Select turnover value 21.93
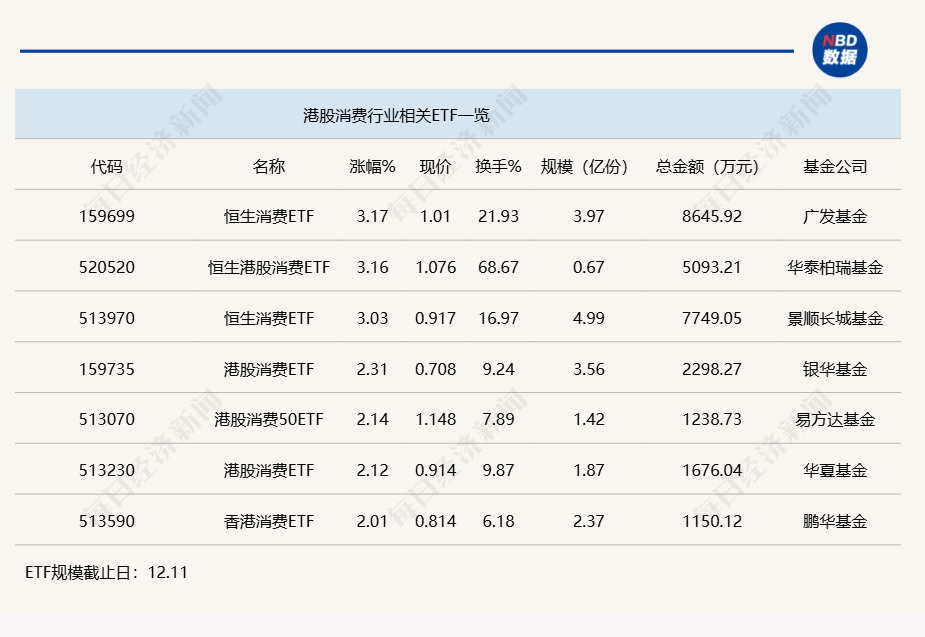Viewport: 925px width, 637px height. click(498, 216)
